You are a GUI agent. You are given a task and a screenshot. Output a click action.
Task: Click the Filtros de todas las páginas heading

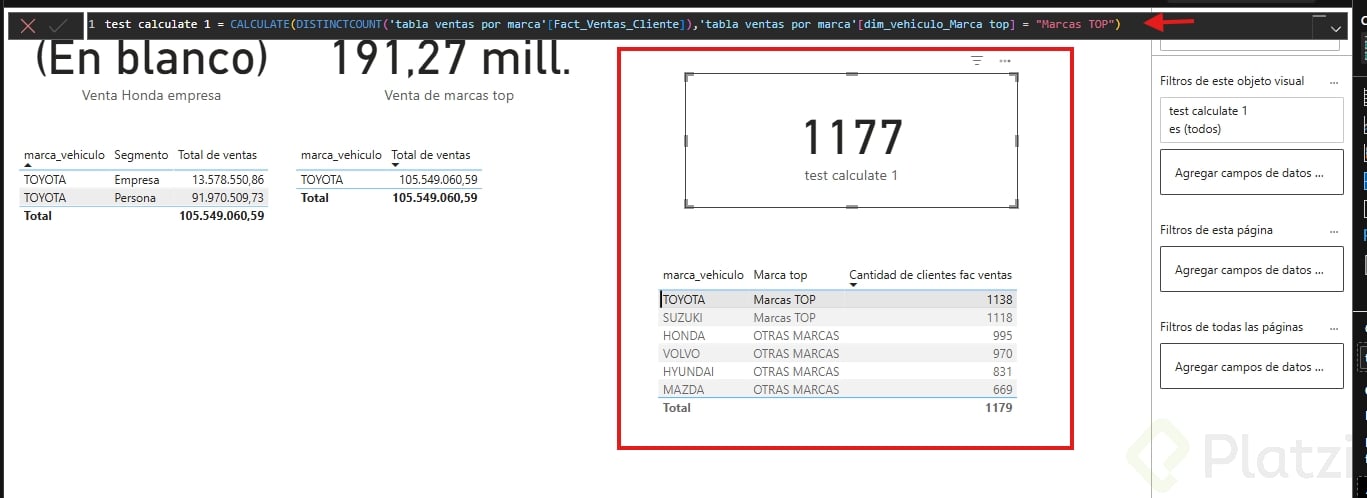[1232, 327]
